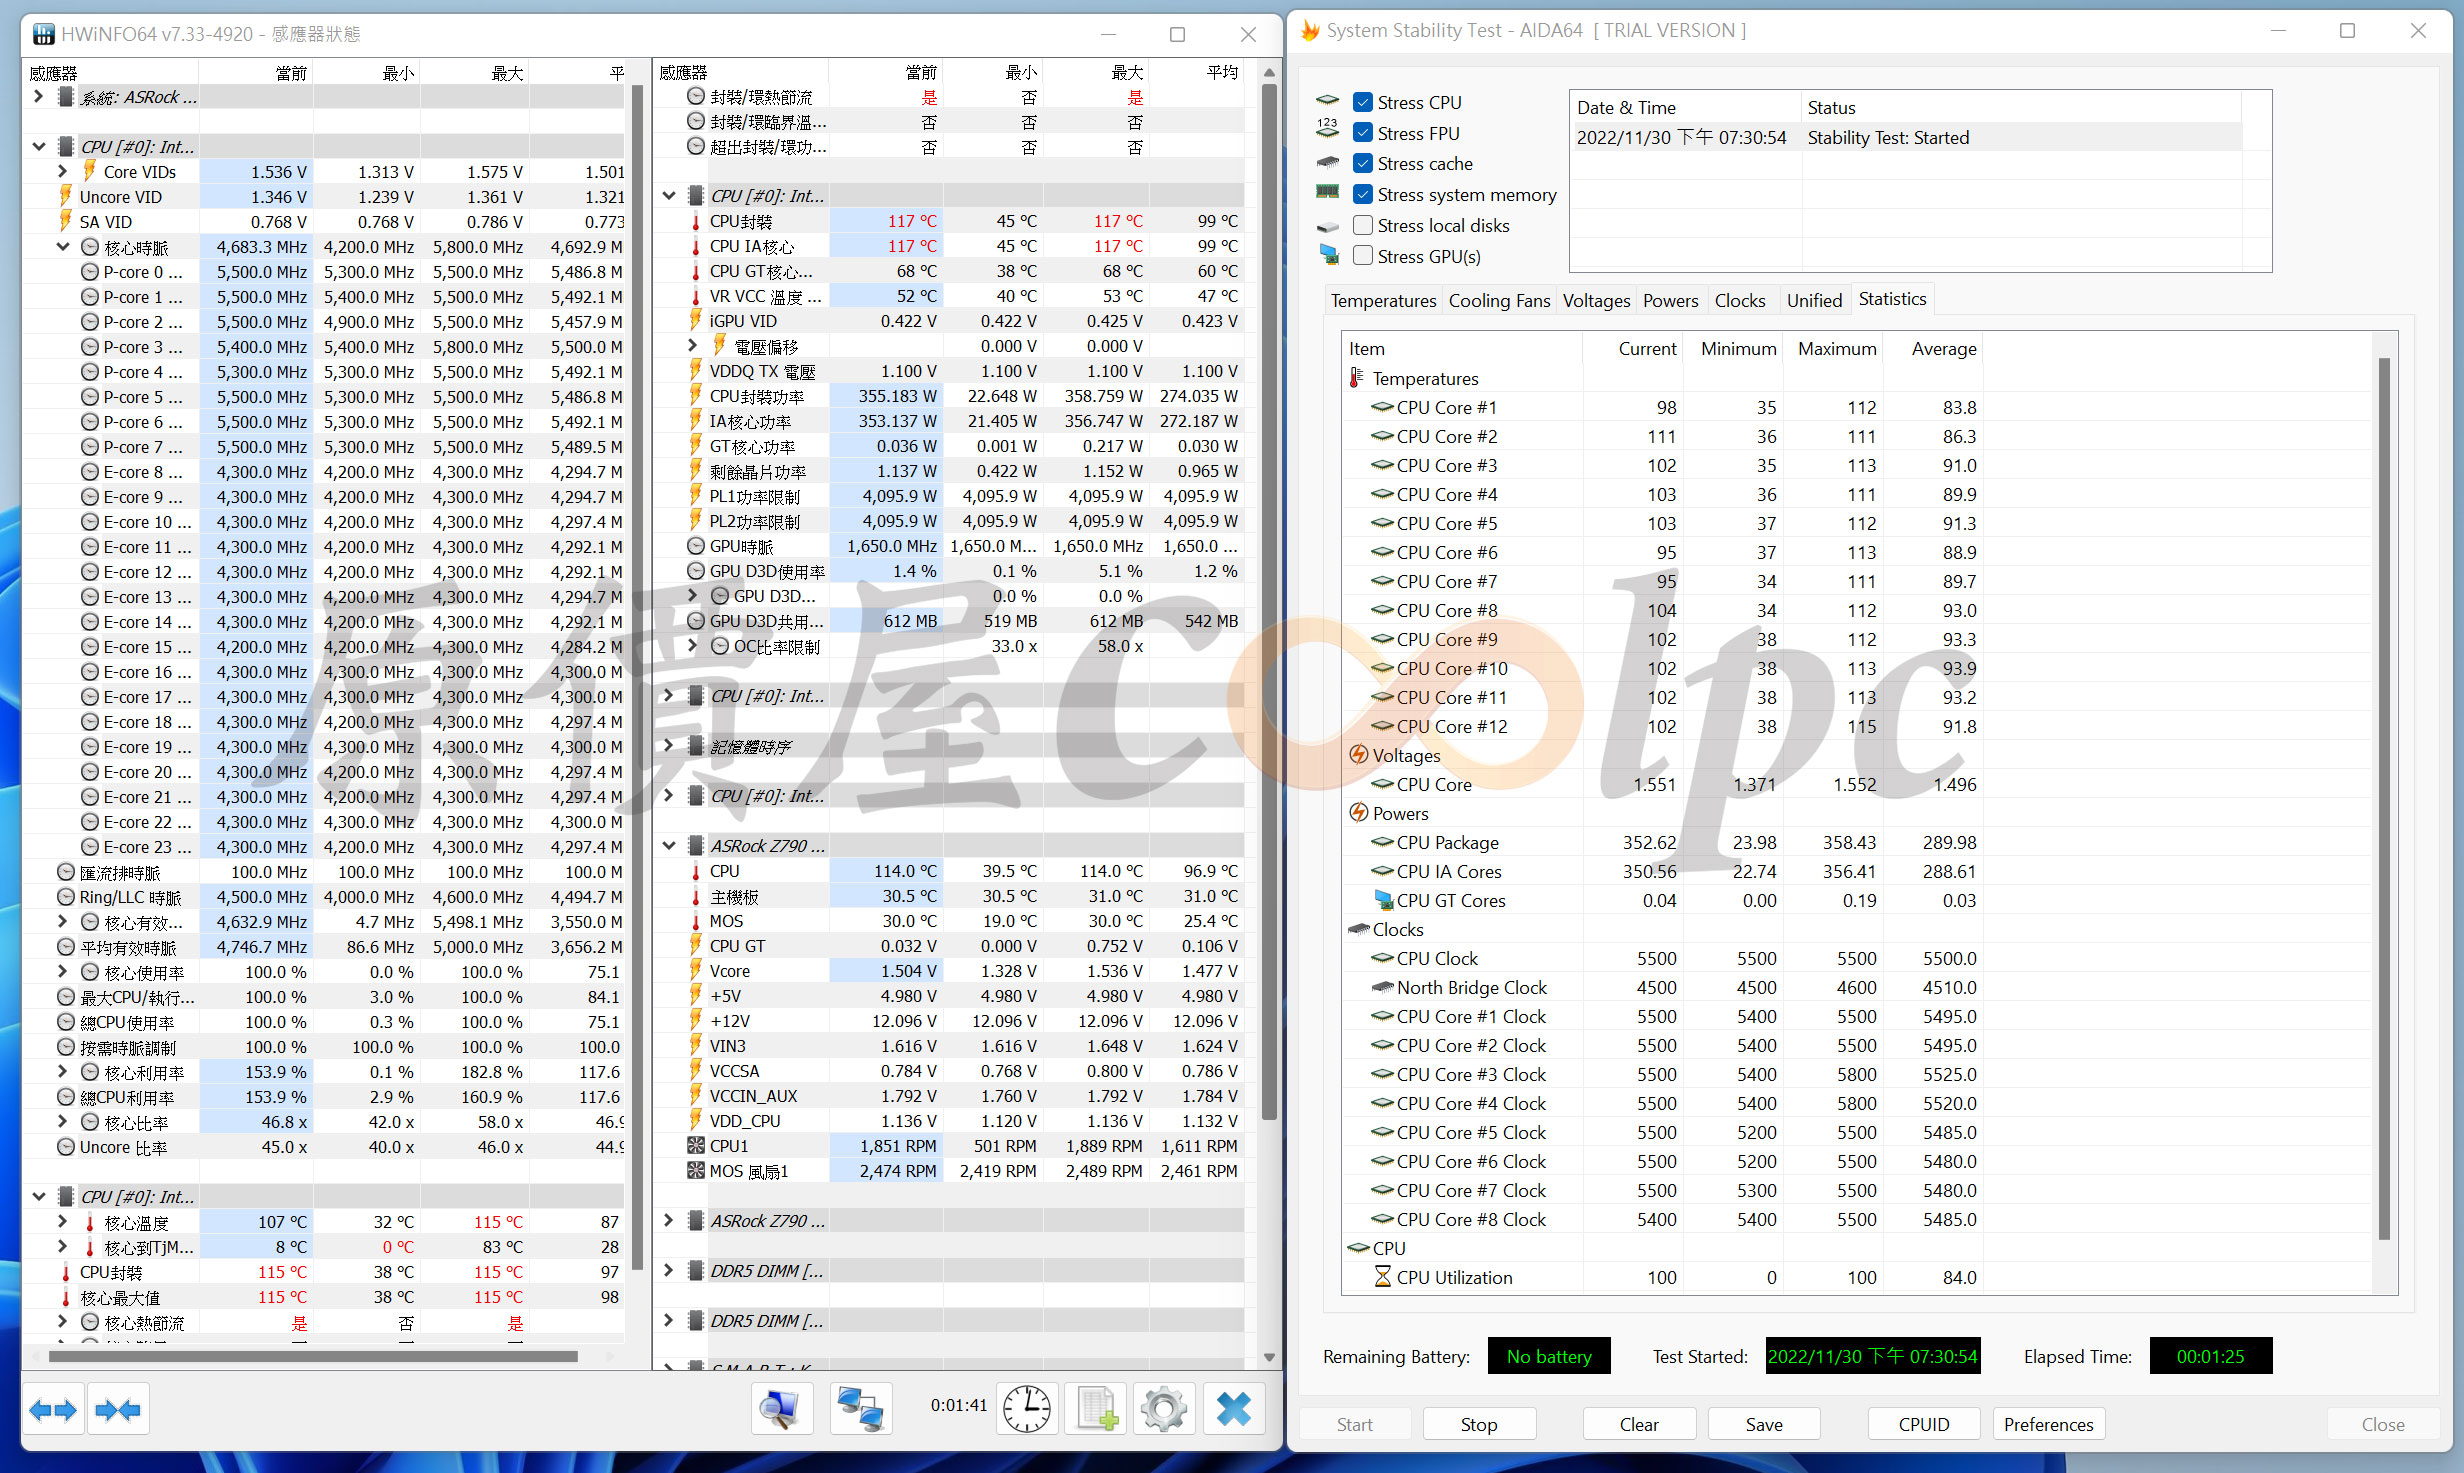2464x1473 pixels.
Task: Expand the 核心使用率 row
Action: [63, 971]
